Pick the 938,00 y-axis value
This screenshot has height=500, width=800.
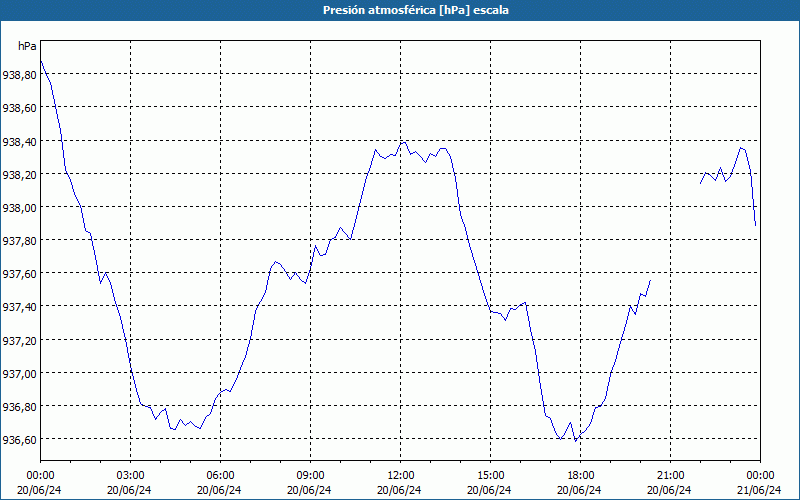(19, 208)
